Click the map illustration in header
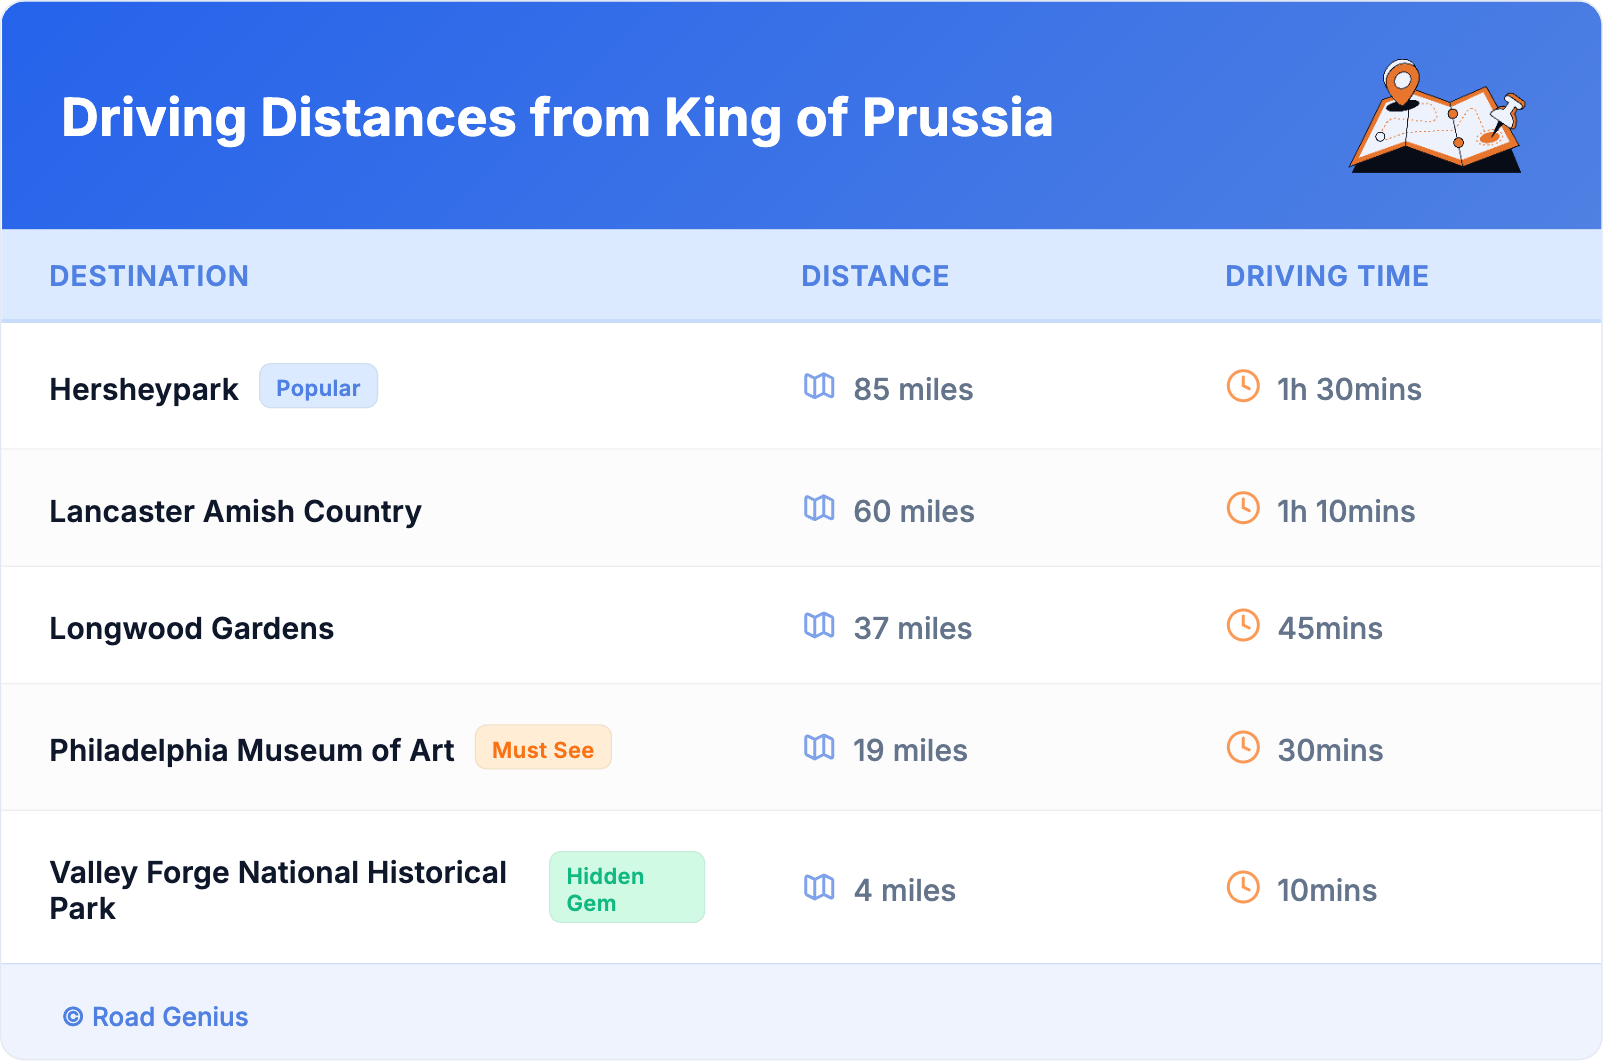 click(x=1437, y=118)
